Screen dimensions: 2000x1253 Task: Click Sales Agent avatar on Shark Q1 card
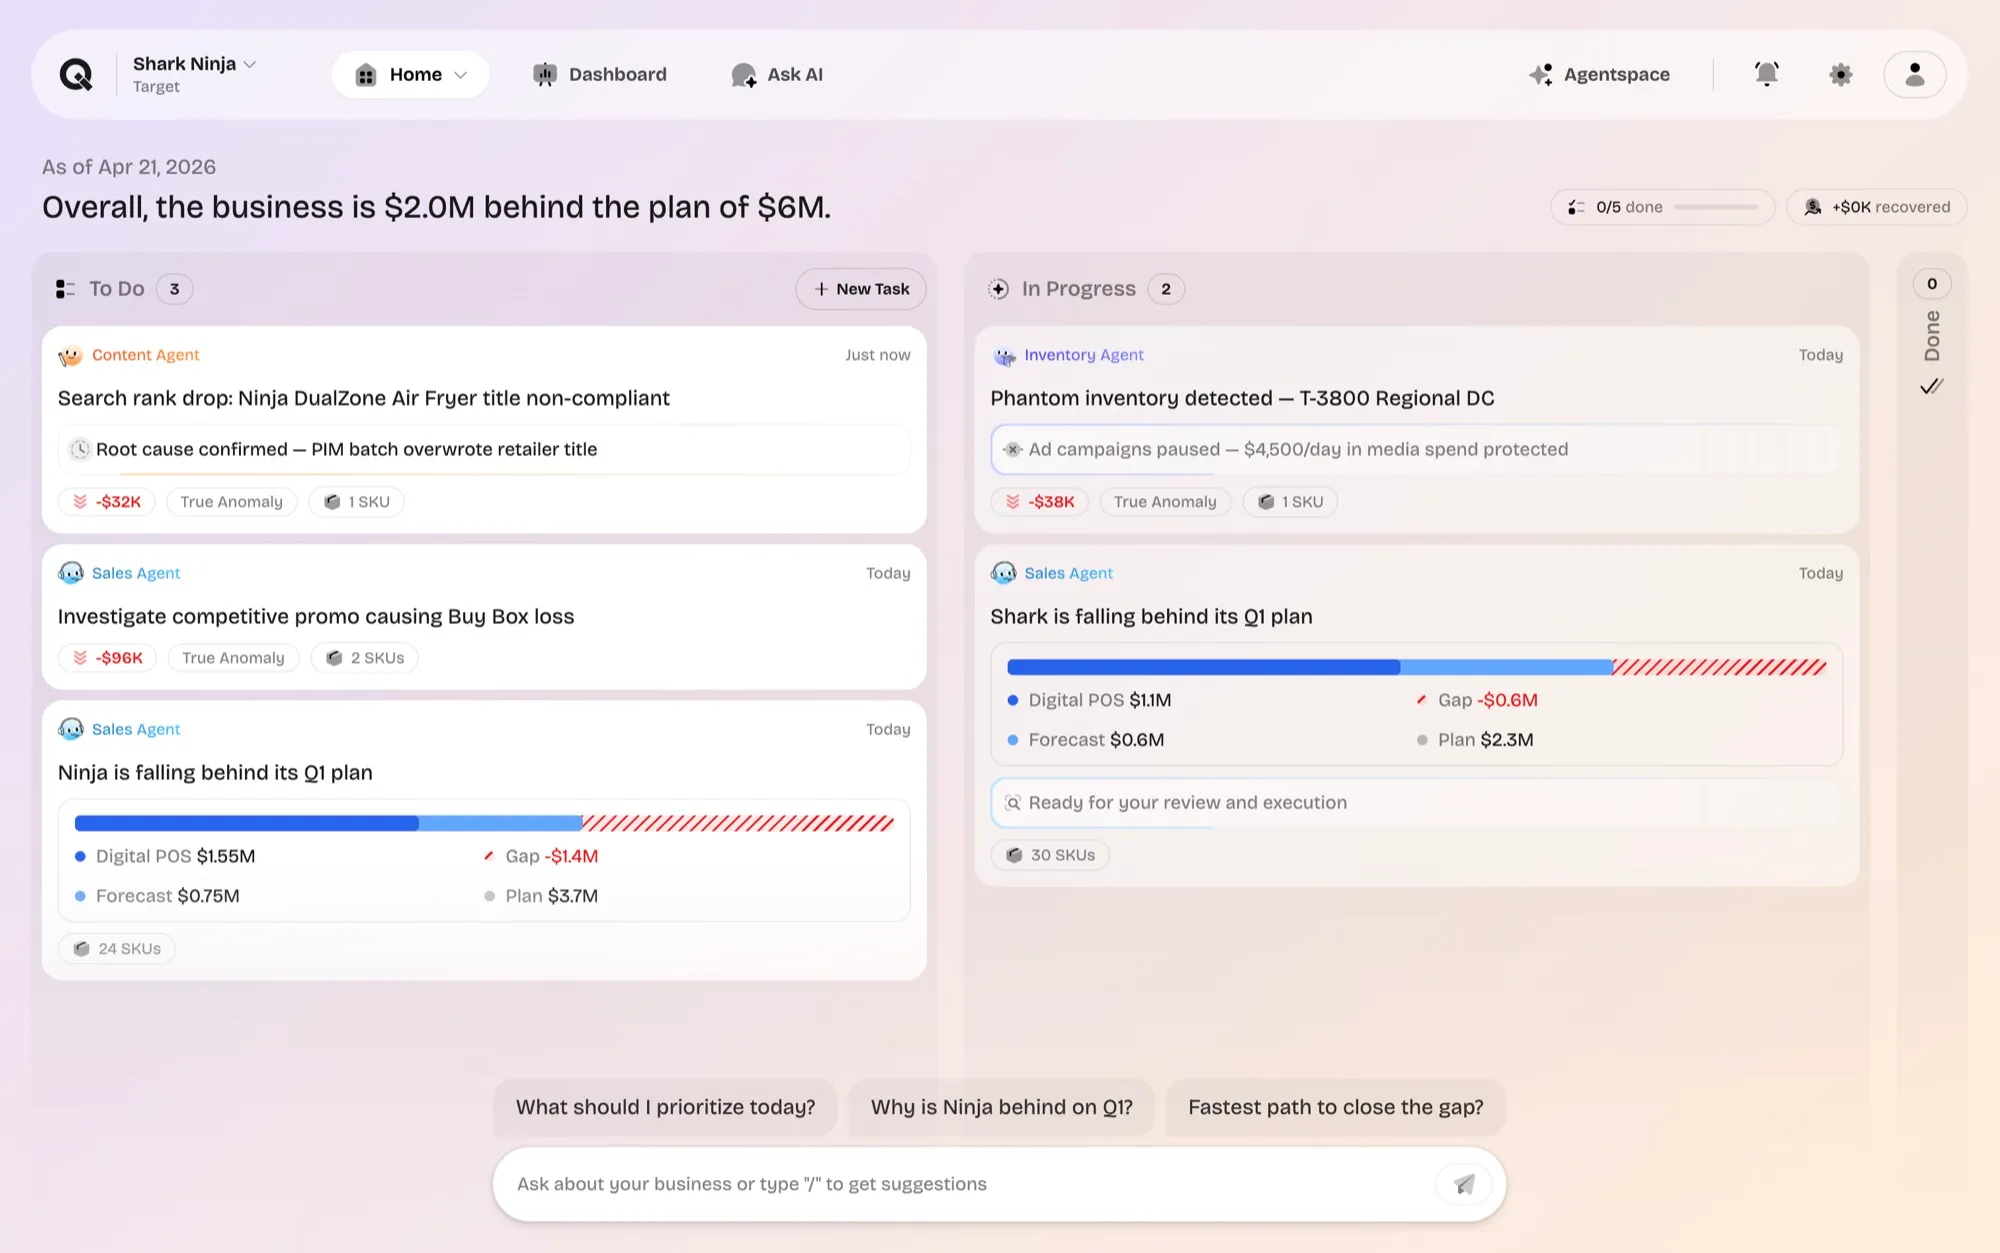1004,573
